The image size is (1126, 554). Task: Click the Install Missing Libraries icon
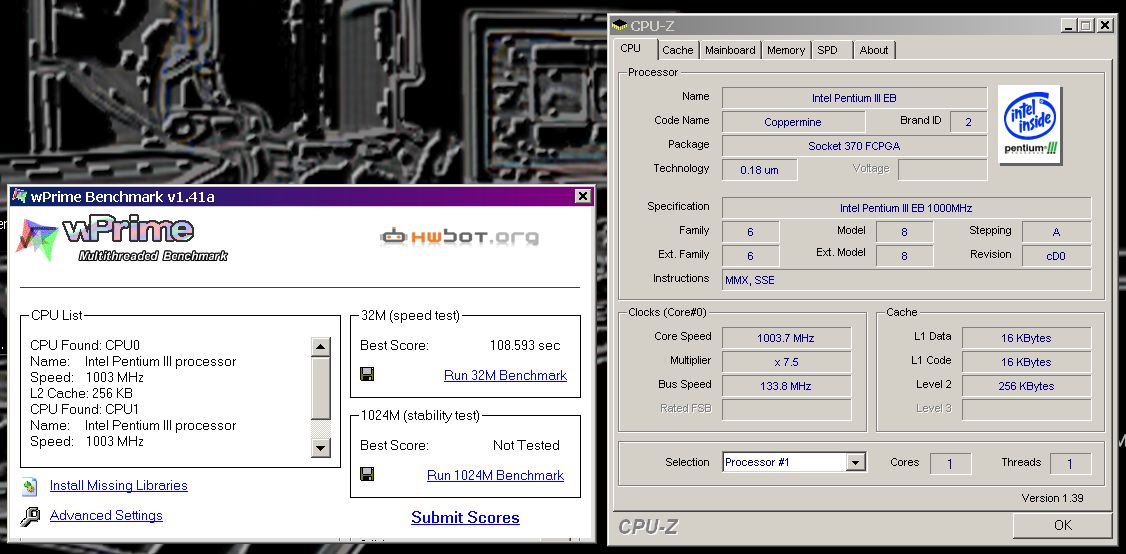point(29,486)
